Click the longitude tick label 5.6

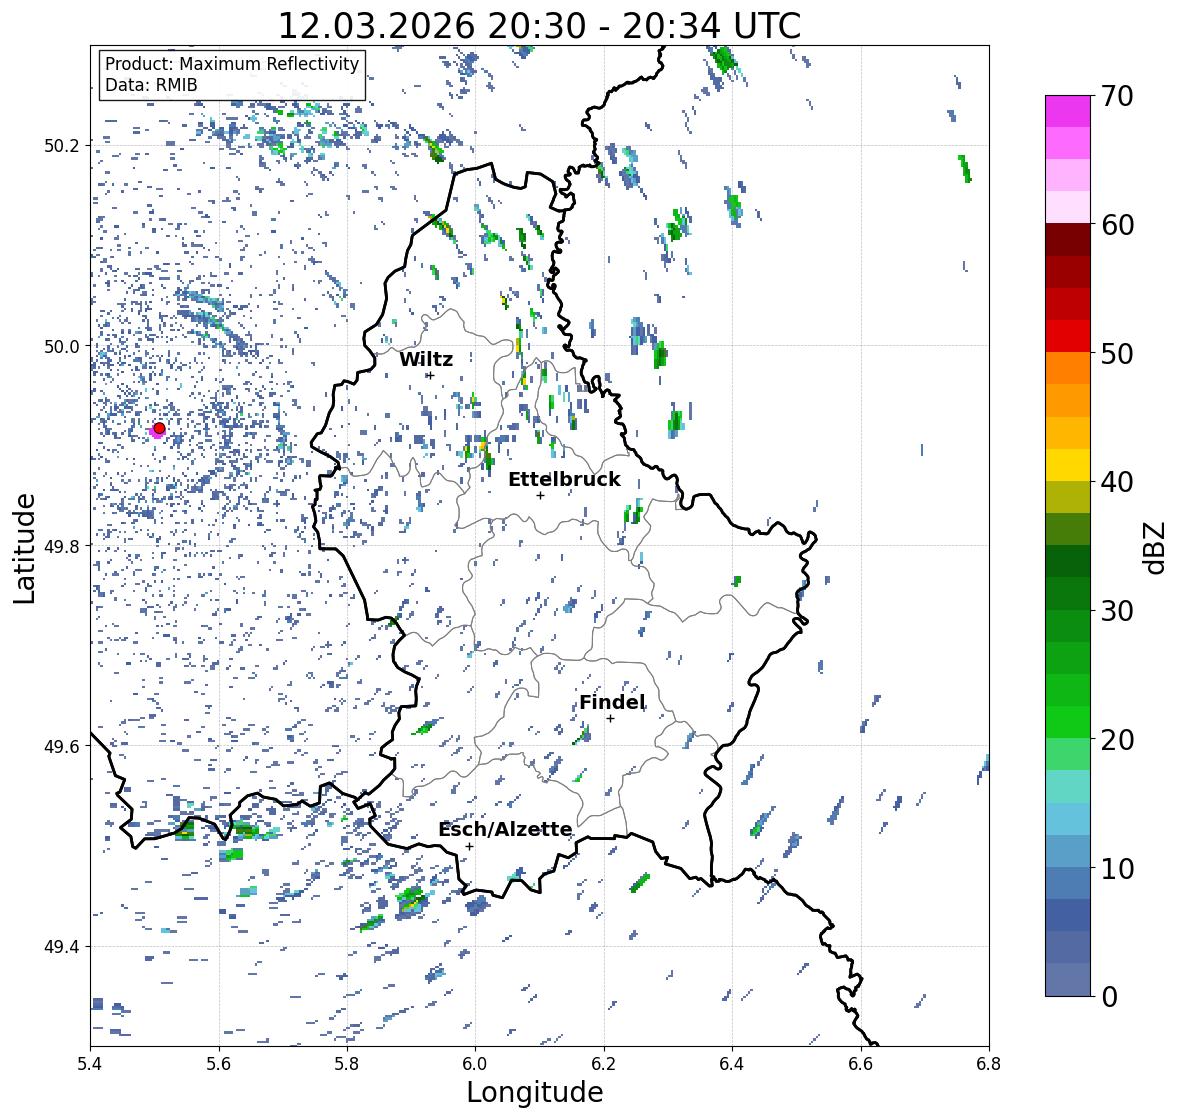coord(219,1063)
